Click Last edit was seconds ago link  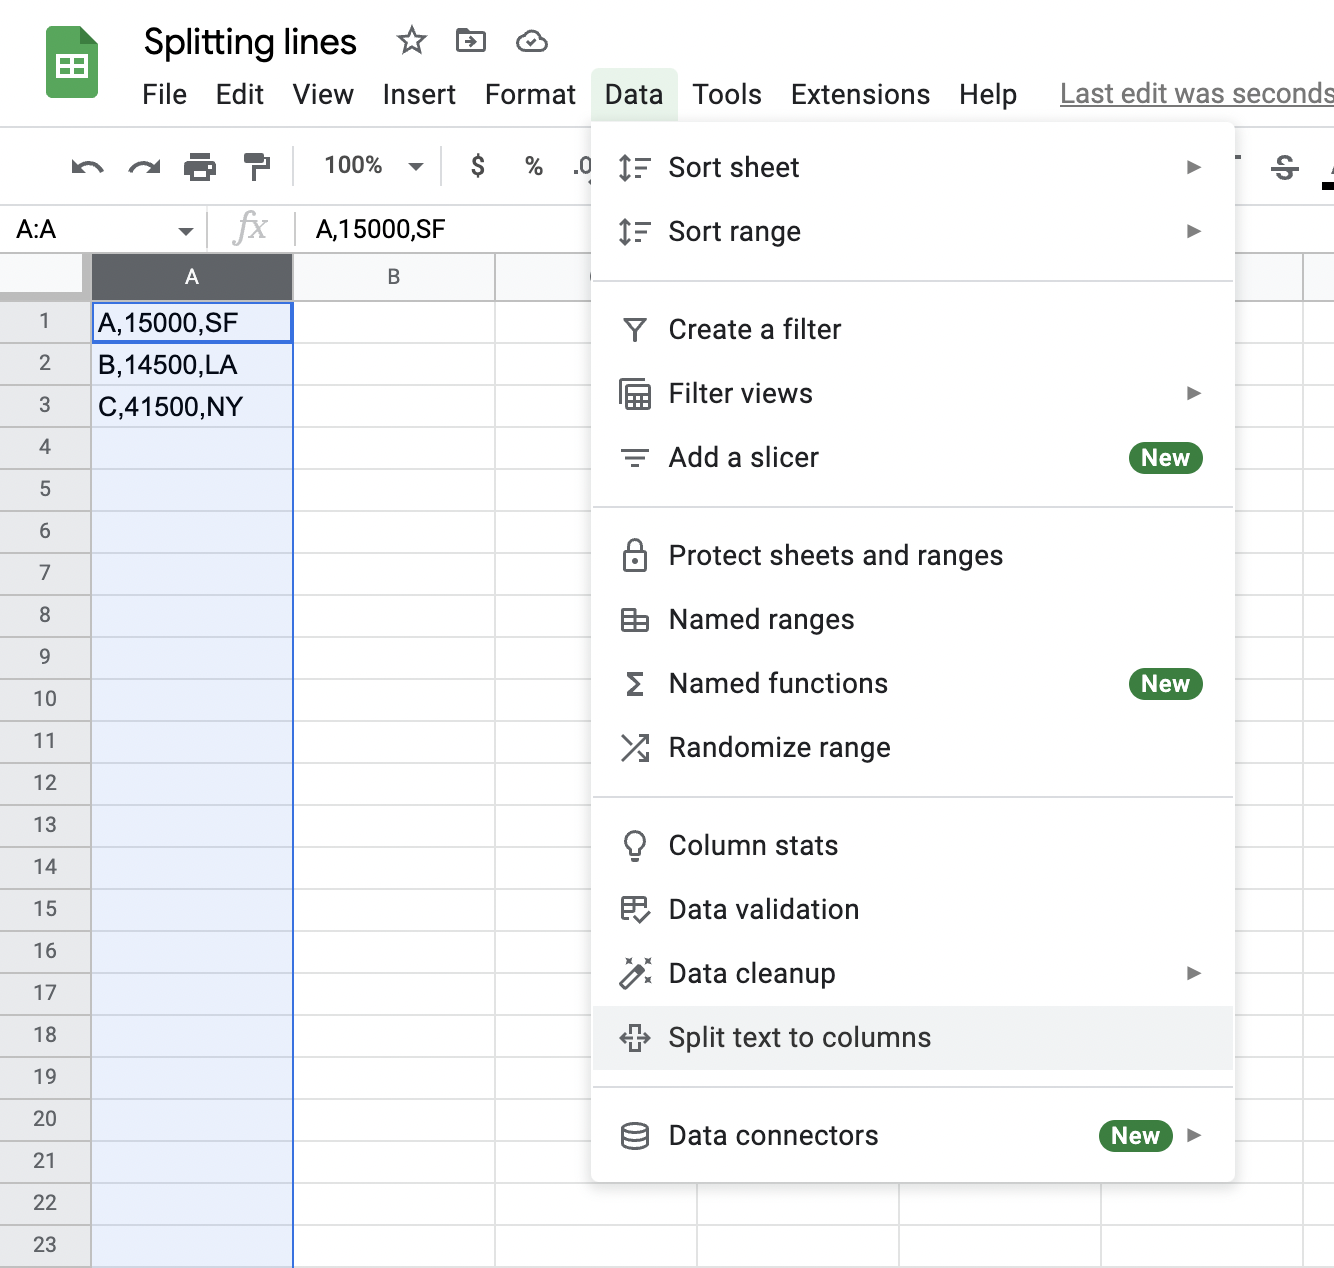[x=1195, y=93]
